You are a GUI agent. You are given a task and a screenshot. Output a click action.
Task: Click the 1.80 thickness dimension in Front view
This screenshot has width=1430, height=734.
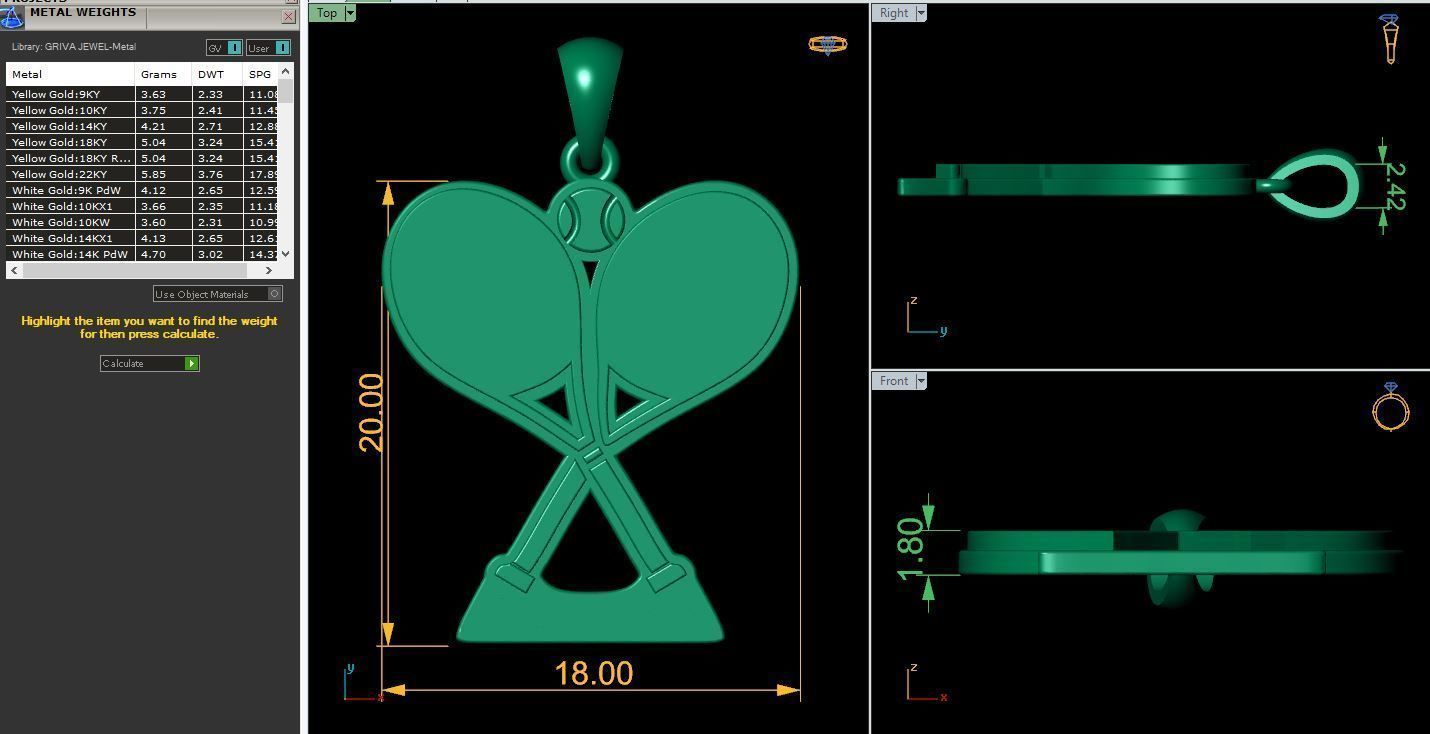pos(910,548)
